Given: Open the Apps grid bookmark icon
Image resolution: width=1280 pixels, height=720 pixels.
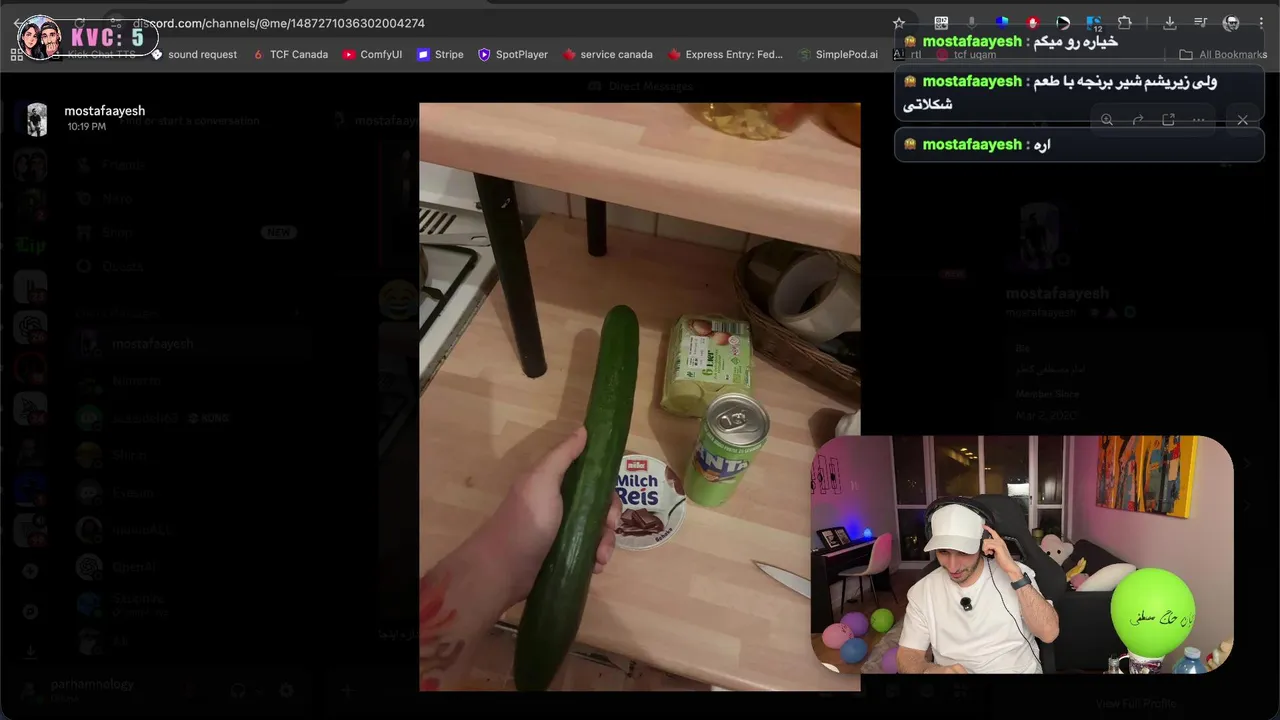Looking at the screenshot, I should click(x=17, y=55).
